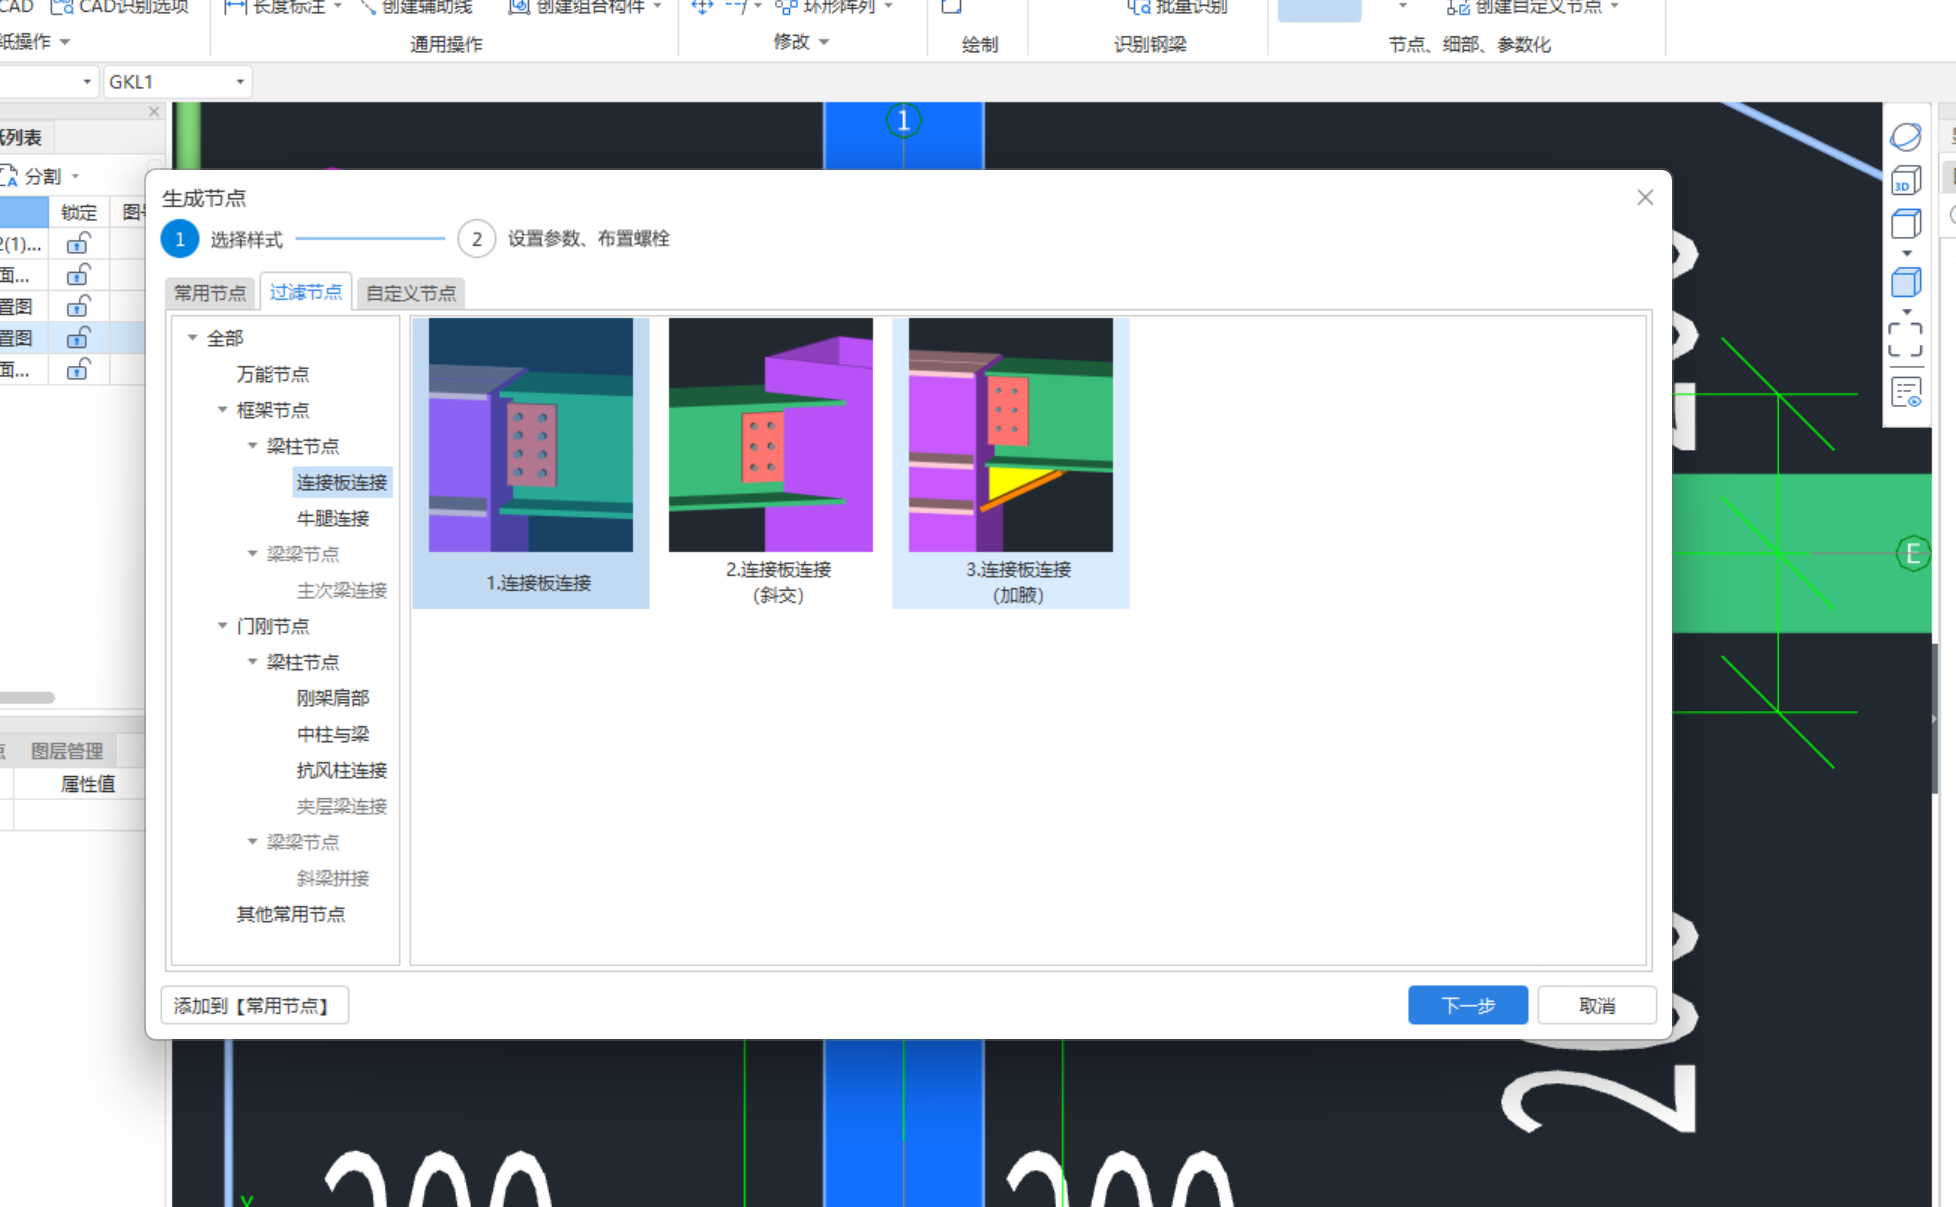This screenshot has width=1956, height=1207.
Task: Click the 分割 dropdown arrow
Action: (76, 177)
